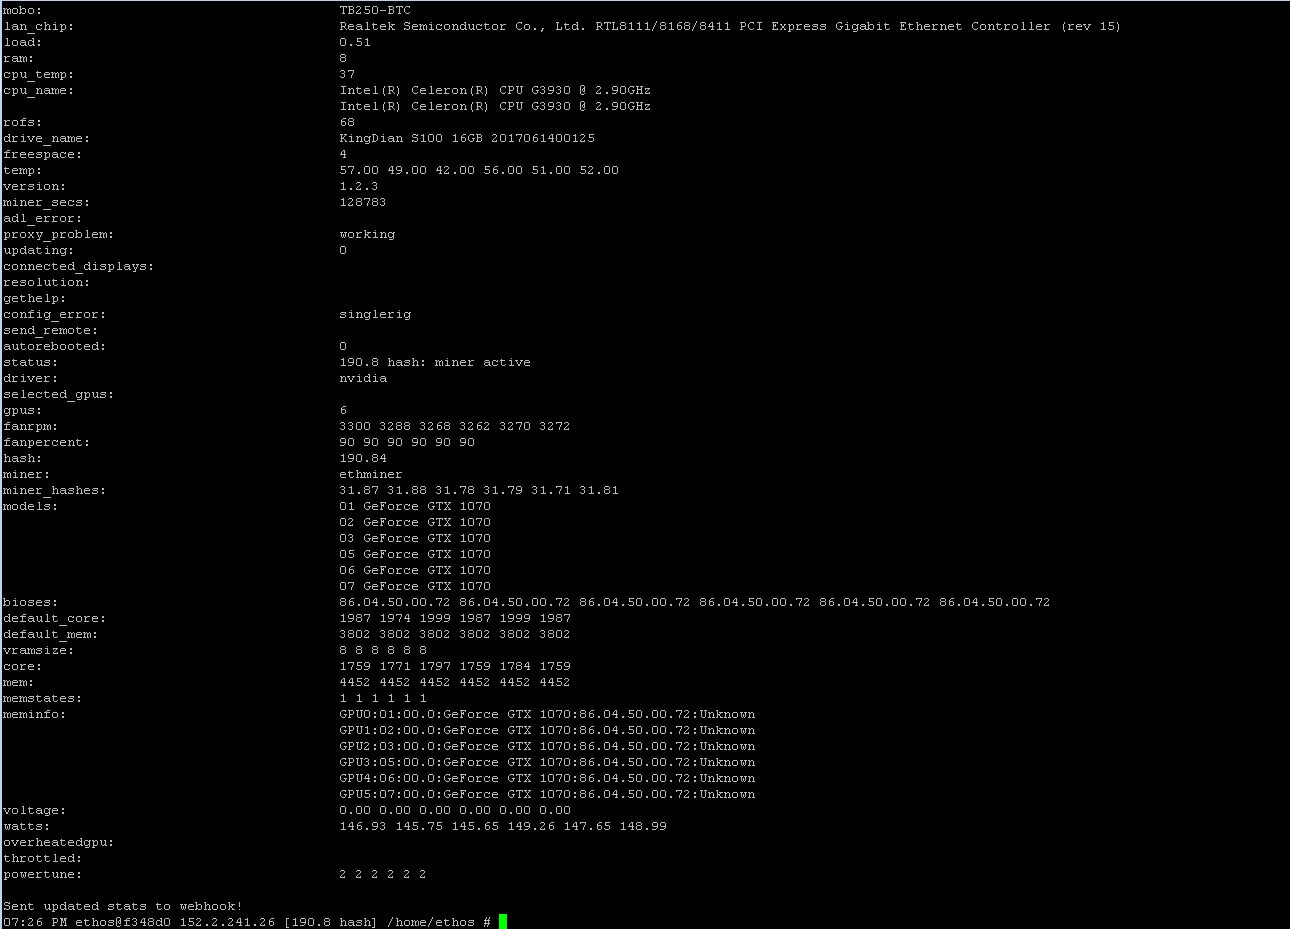Click the watts value 146.93
This screenshot has width=1290, height=929.
[364, 826]
